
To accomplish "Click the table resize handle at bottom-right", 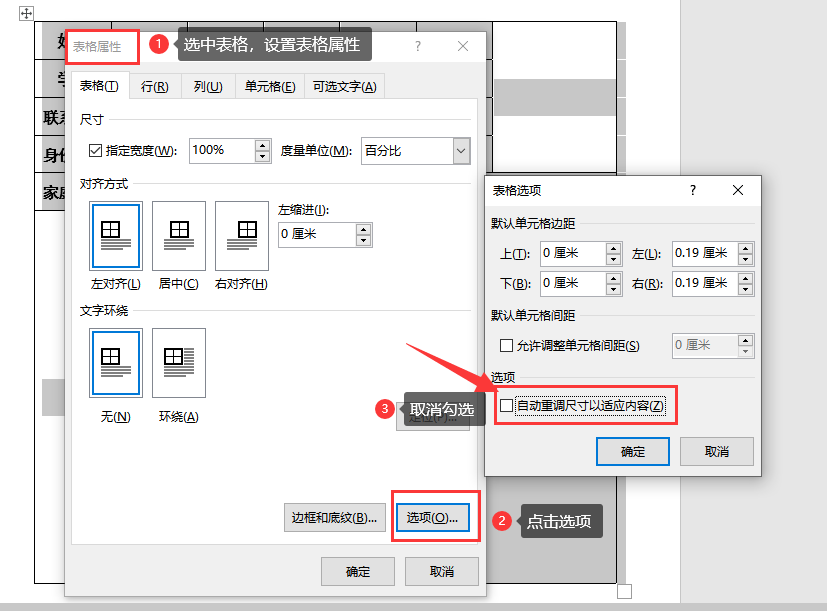I will 624,591.
